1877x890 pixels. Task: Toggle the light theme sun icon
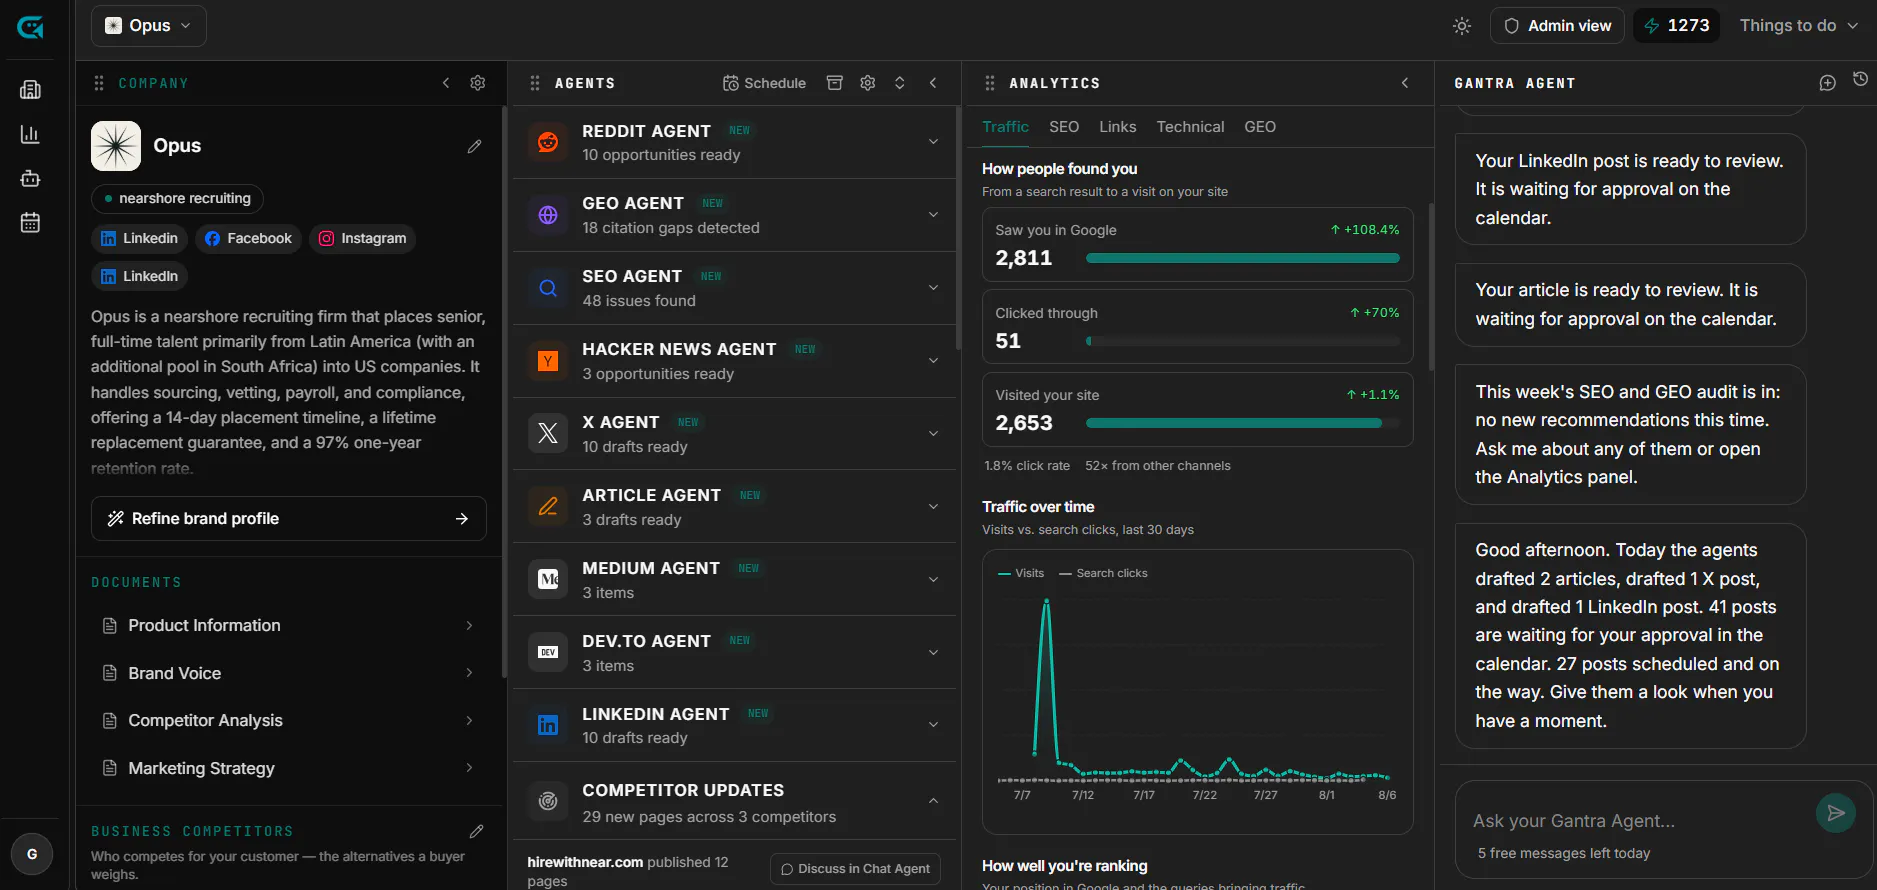tap(1462, 26)
